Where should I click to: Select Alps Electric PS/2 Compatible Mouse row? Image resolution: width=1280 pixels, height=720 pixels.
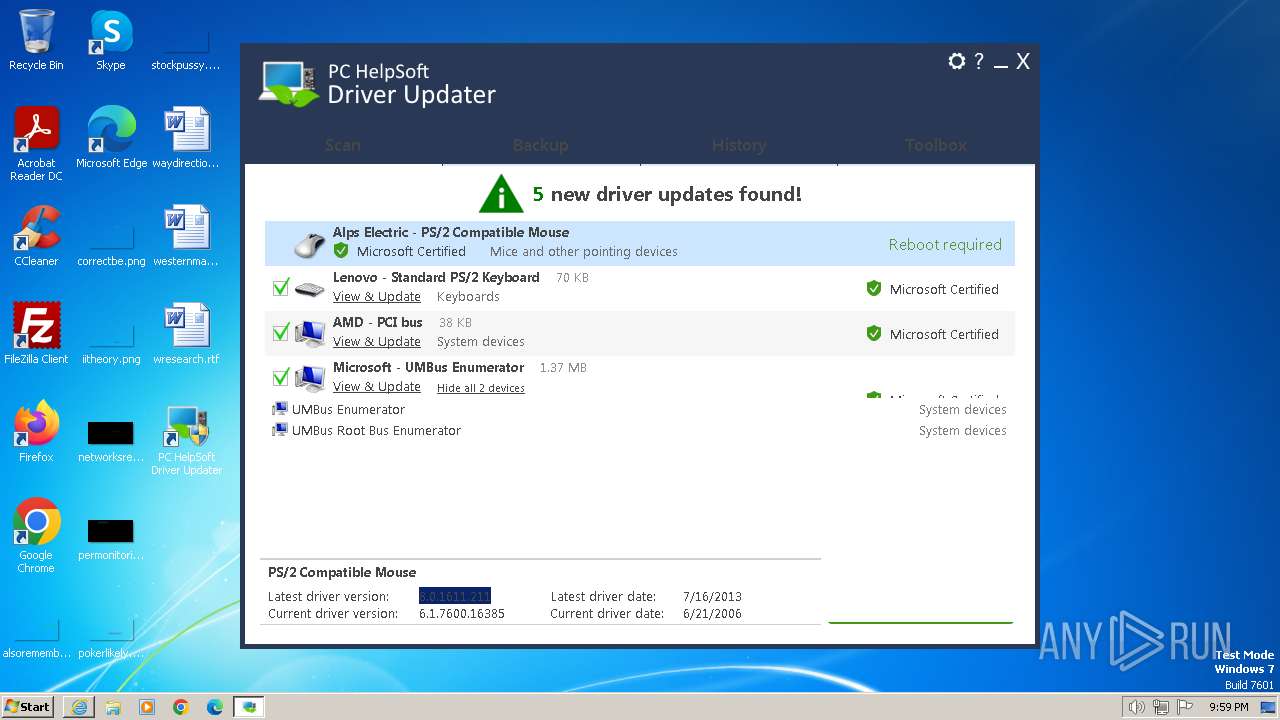click(x=640, y=243)
